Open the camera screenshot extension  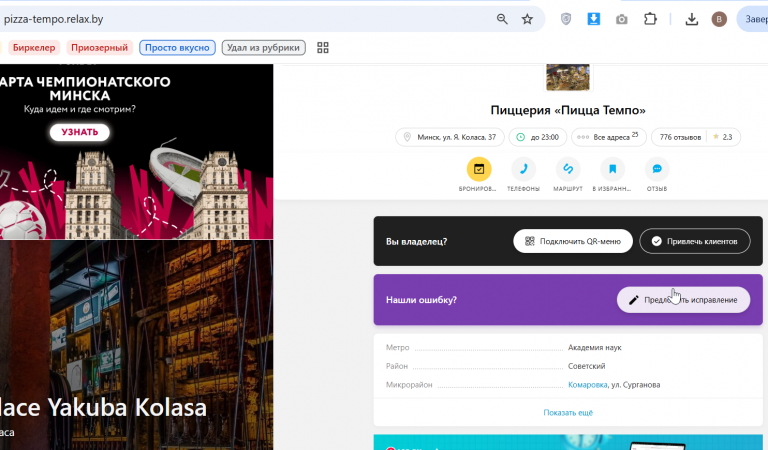coord(622,19)
